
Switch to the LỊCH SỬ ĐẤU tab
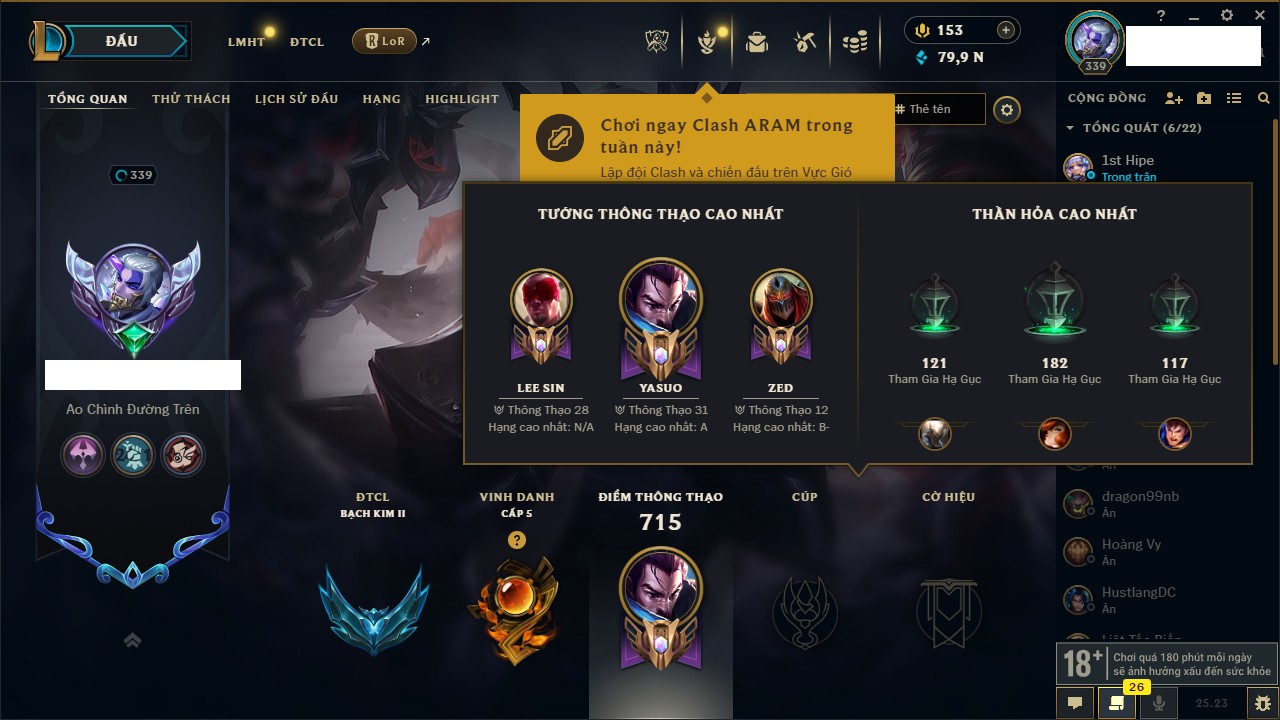(x=296, y=99)
